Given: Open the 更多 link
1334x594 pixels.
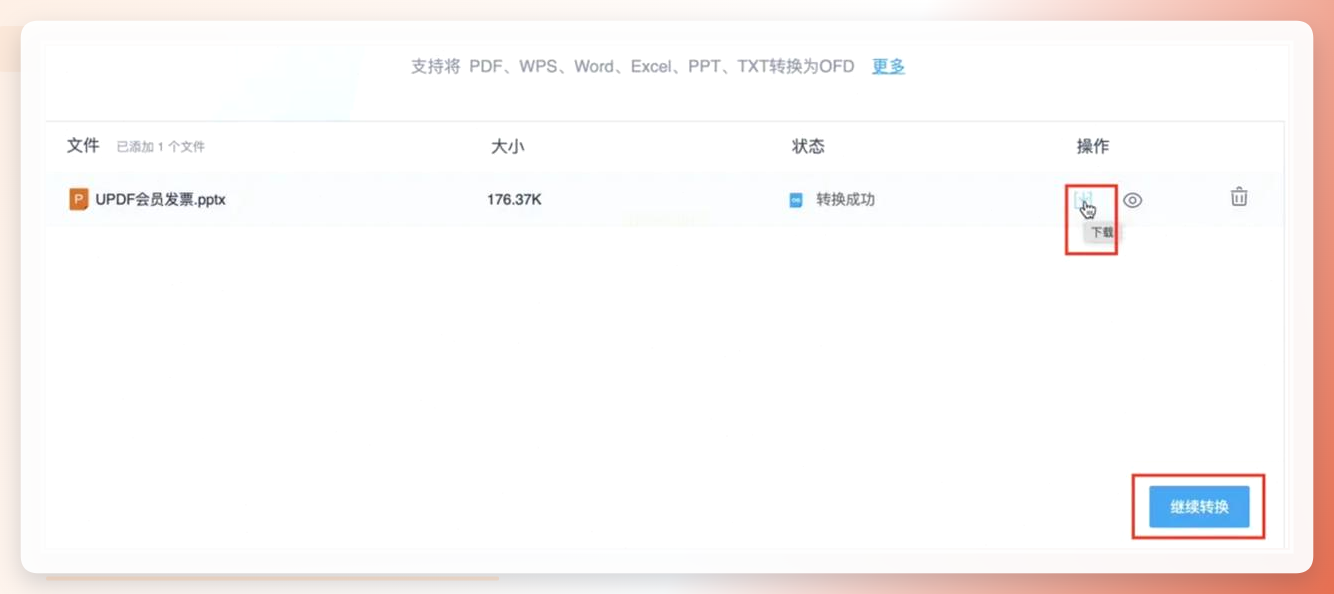Looking at the screenshot, I should coord(888,66).
